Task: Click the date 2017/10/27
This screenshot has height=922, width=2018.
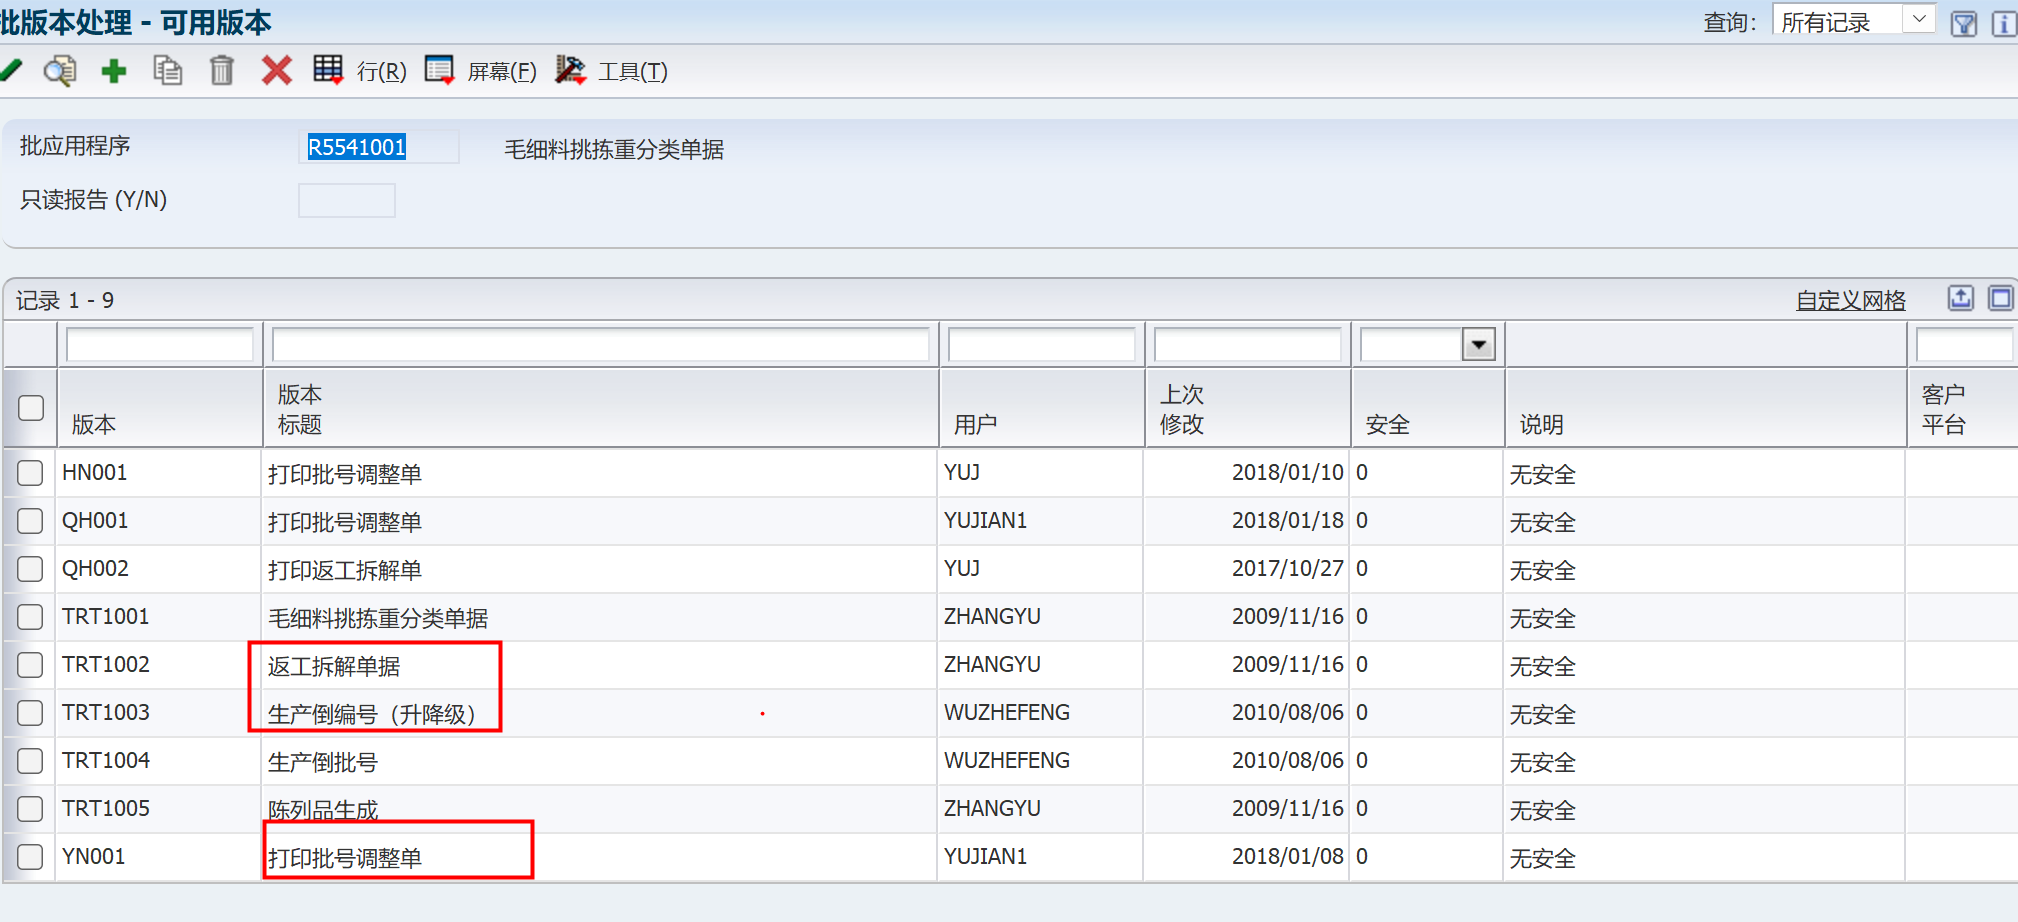Action: tap(1288, 568)
